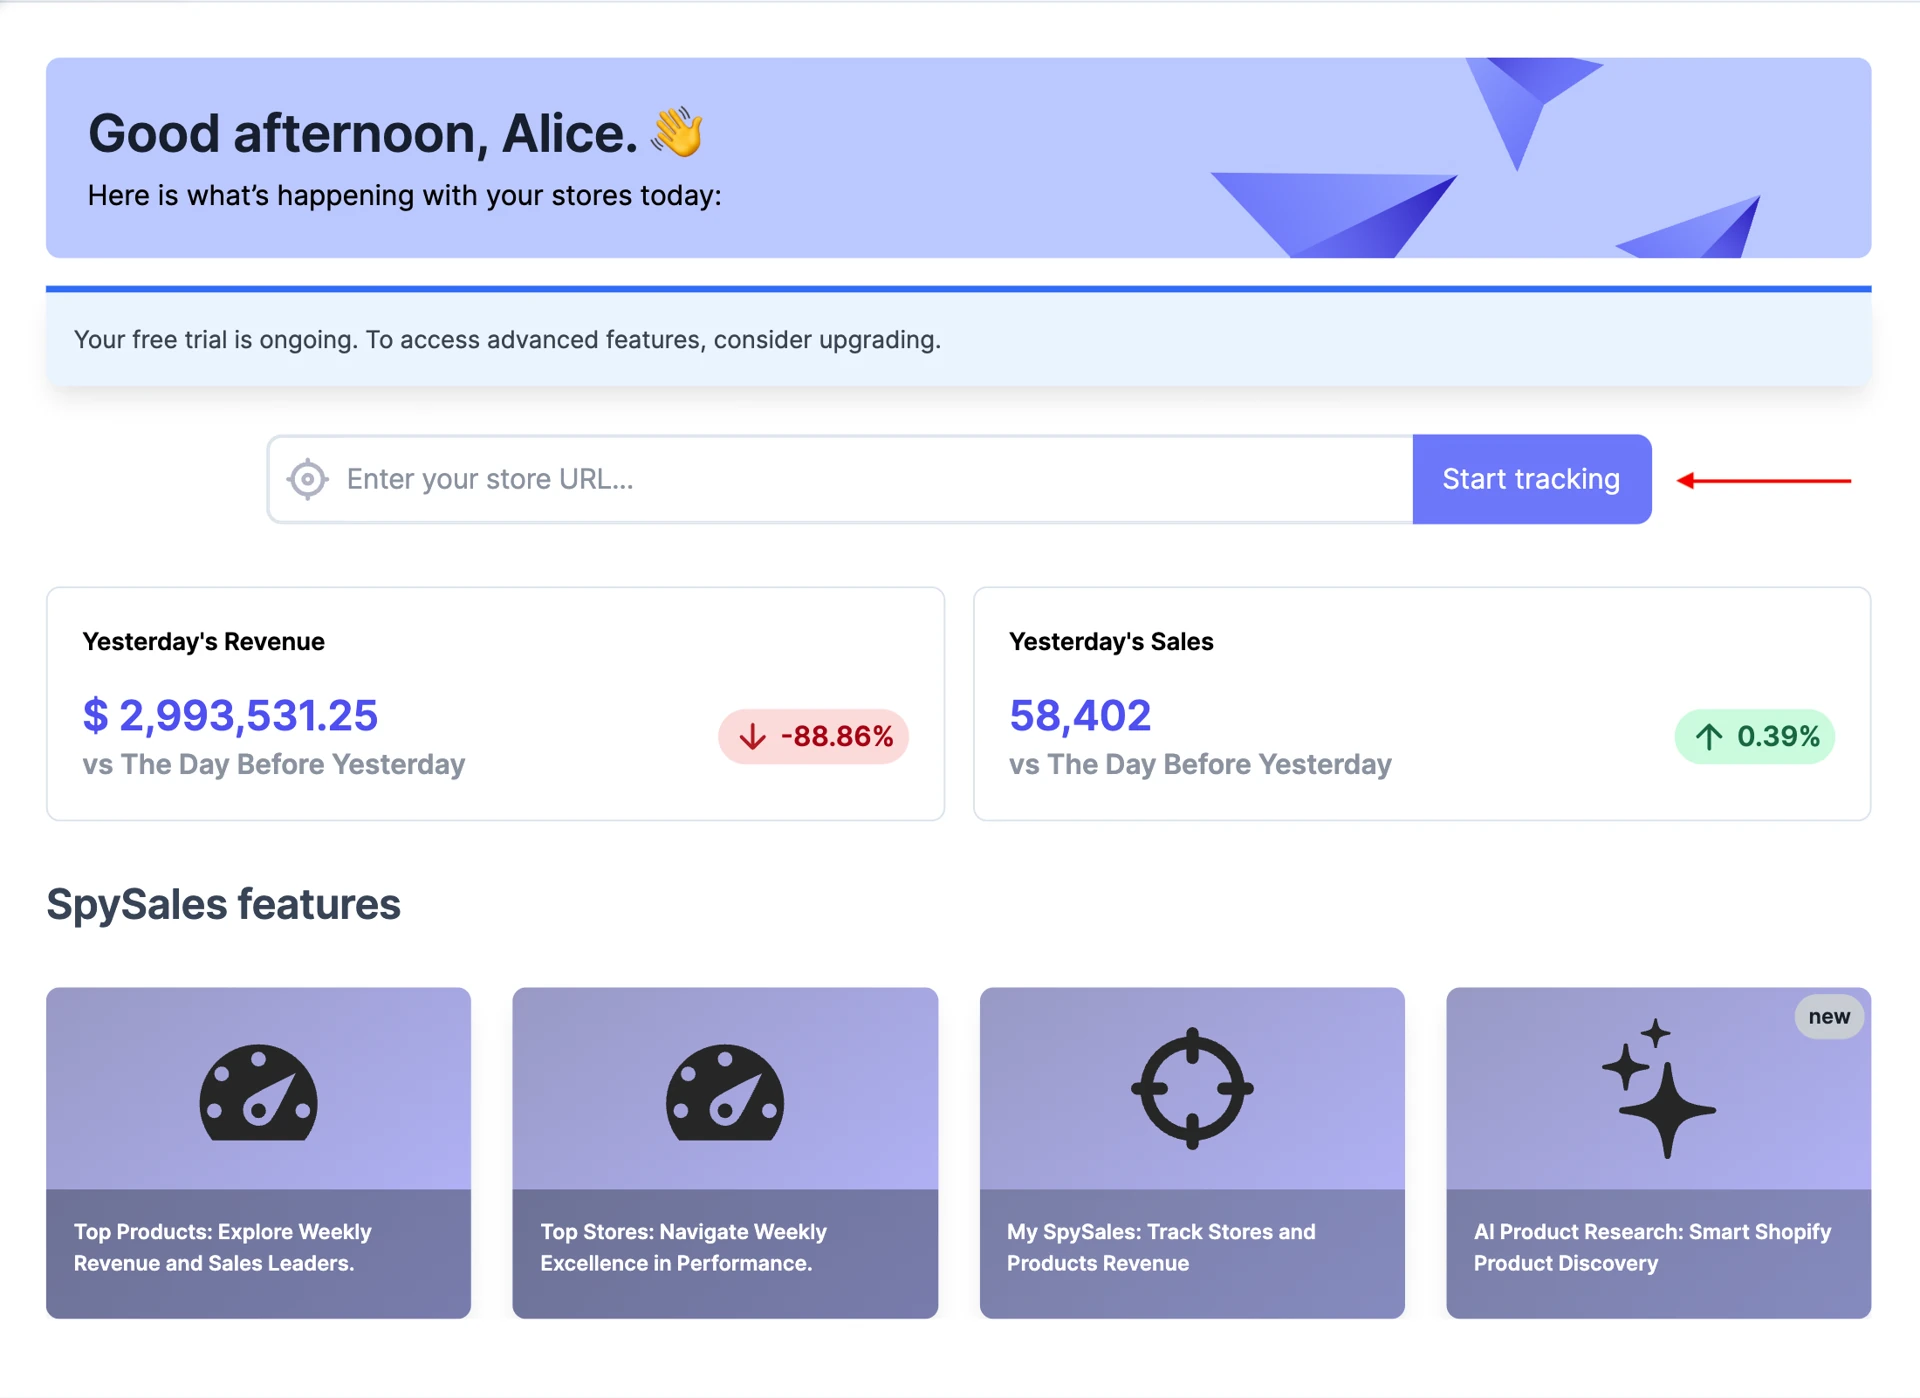Click the red down-arrow revenue icon
Screen dimensions: 1920x1398
coord(752,737)
